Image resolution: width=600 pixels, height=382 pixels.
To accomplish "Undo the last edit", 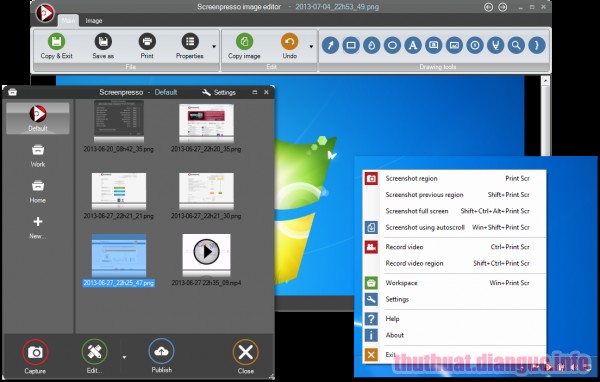I will tap(290, 46).
